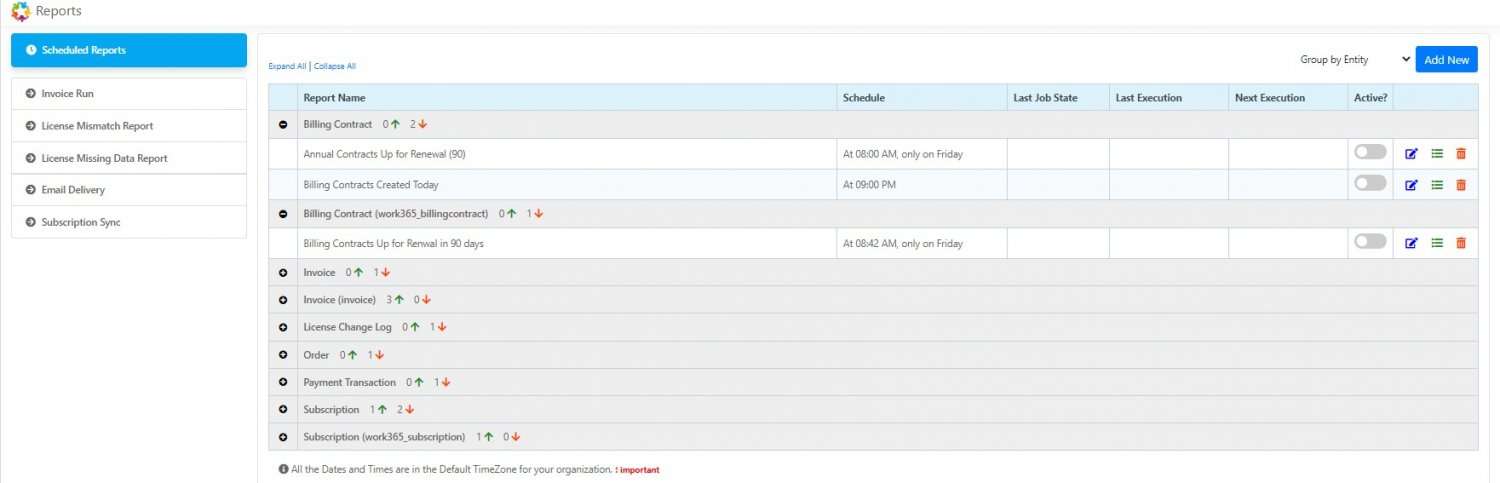Open Email Delivery in sidebar
This screenshot has height=483, width=1500.
click(x=129, y=190)
